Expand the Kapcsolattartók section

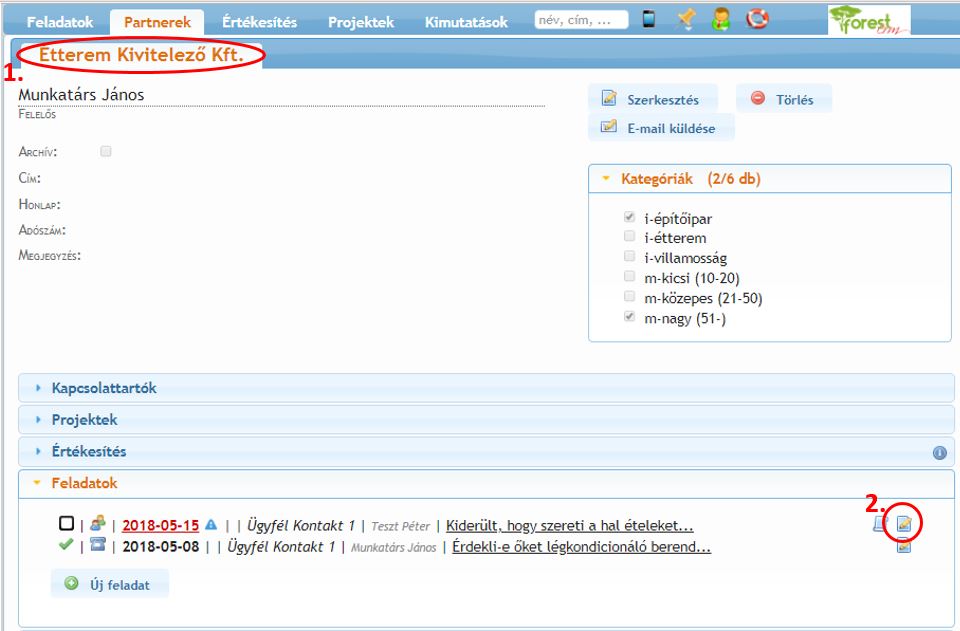pos(104,388)
